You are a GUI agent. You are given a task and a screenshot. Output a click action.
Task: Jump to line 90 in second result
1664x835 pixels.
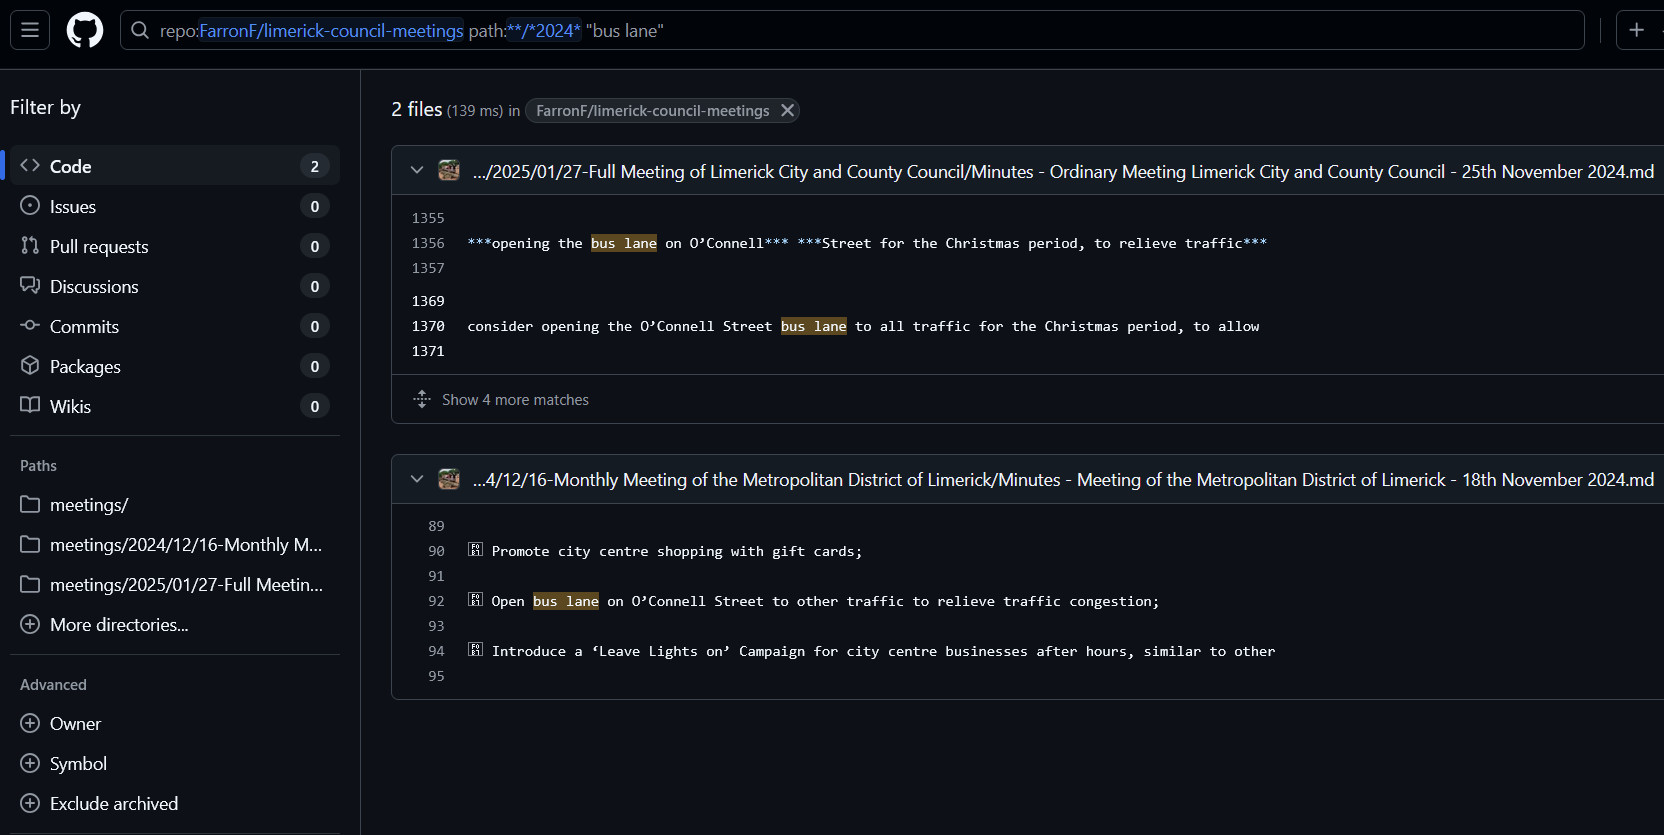[436, 551]
